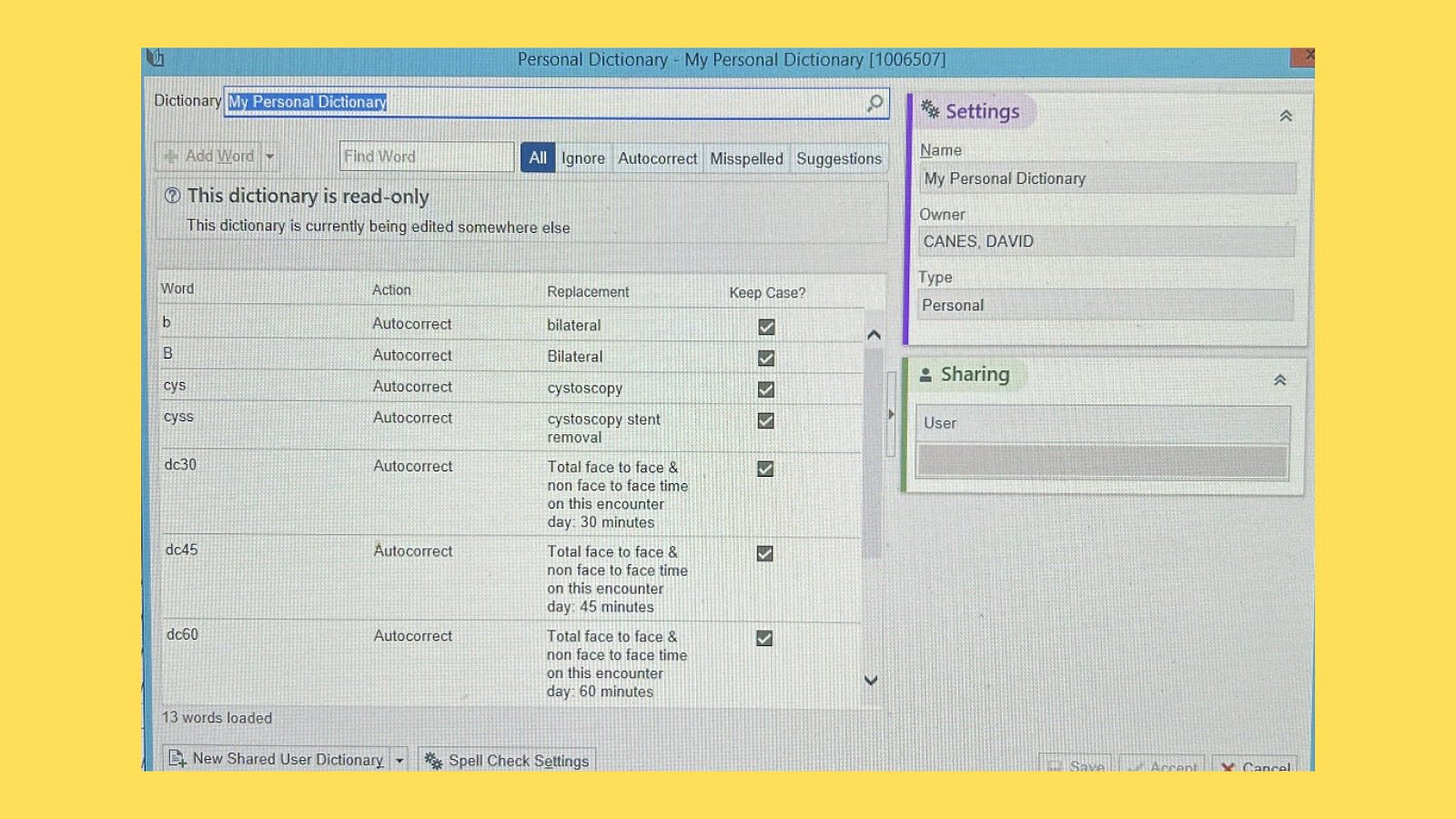
Task: Click the User column header in Sharing
Action: tap(1103, 423)
